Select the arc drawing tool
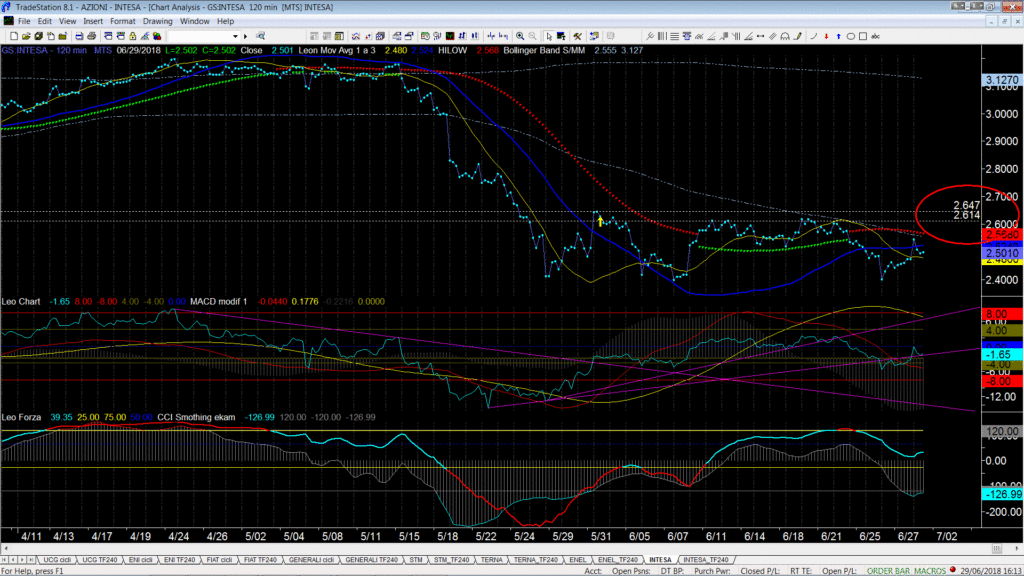Viewport: 1024px width, 576px height. pyautogui.click(x=814, y=36)
